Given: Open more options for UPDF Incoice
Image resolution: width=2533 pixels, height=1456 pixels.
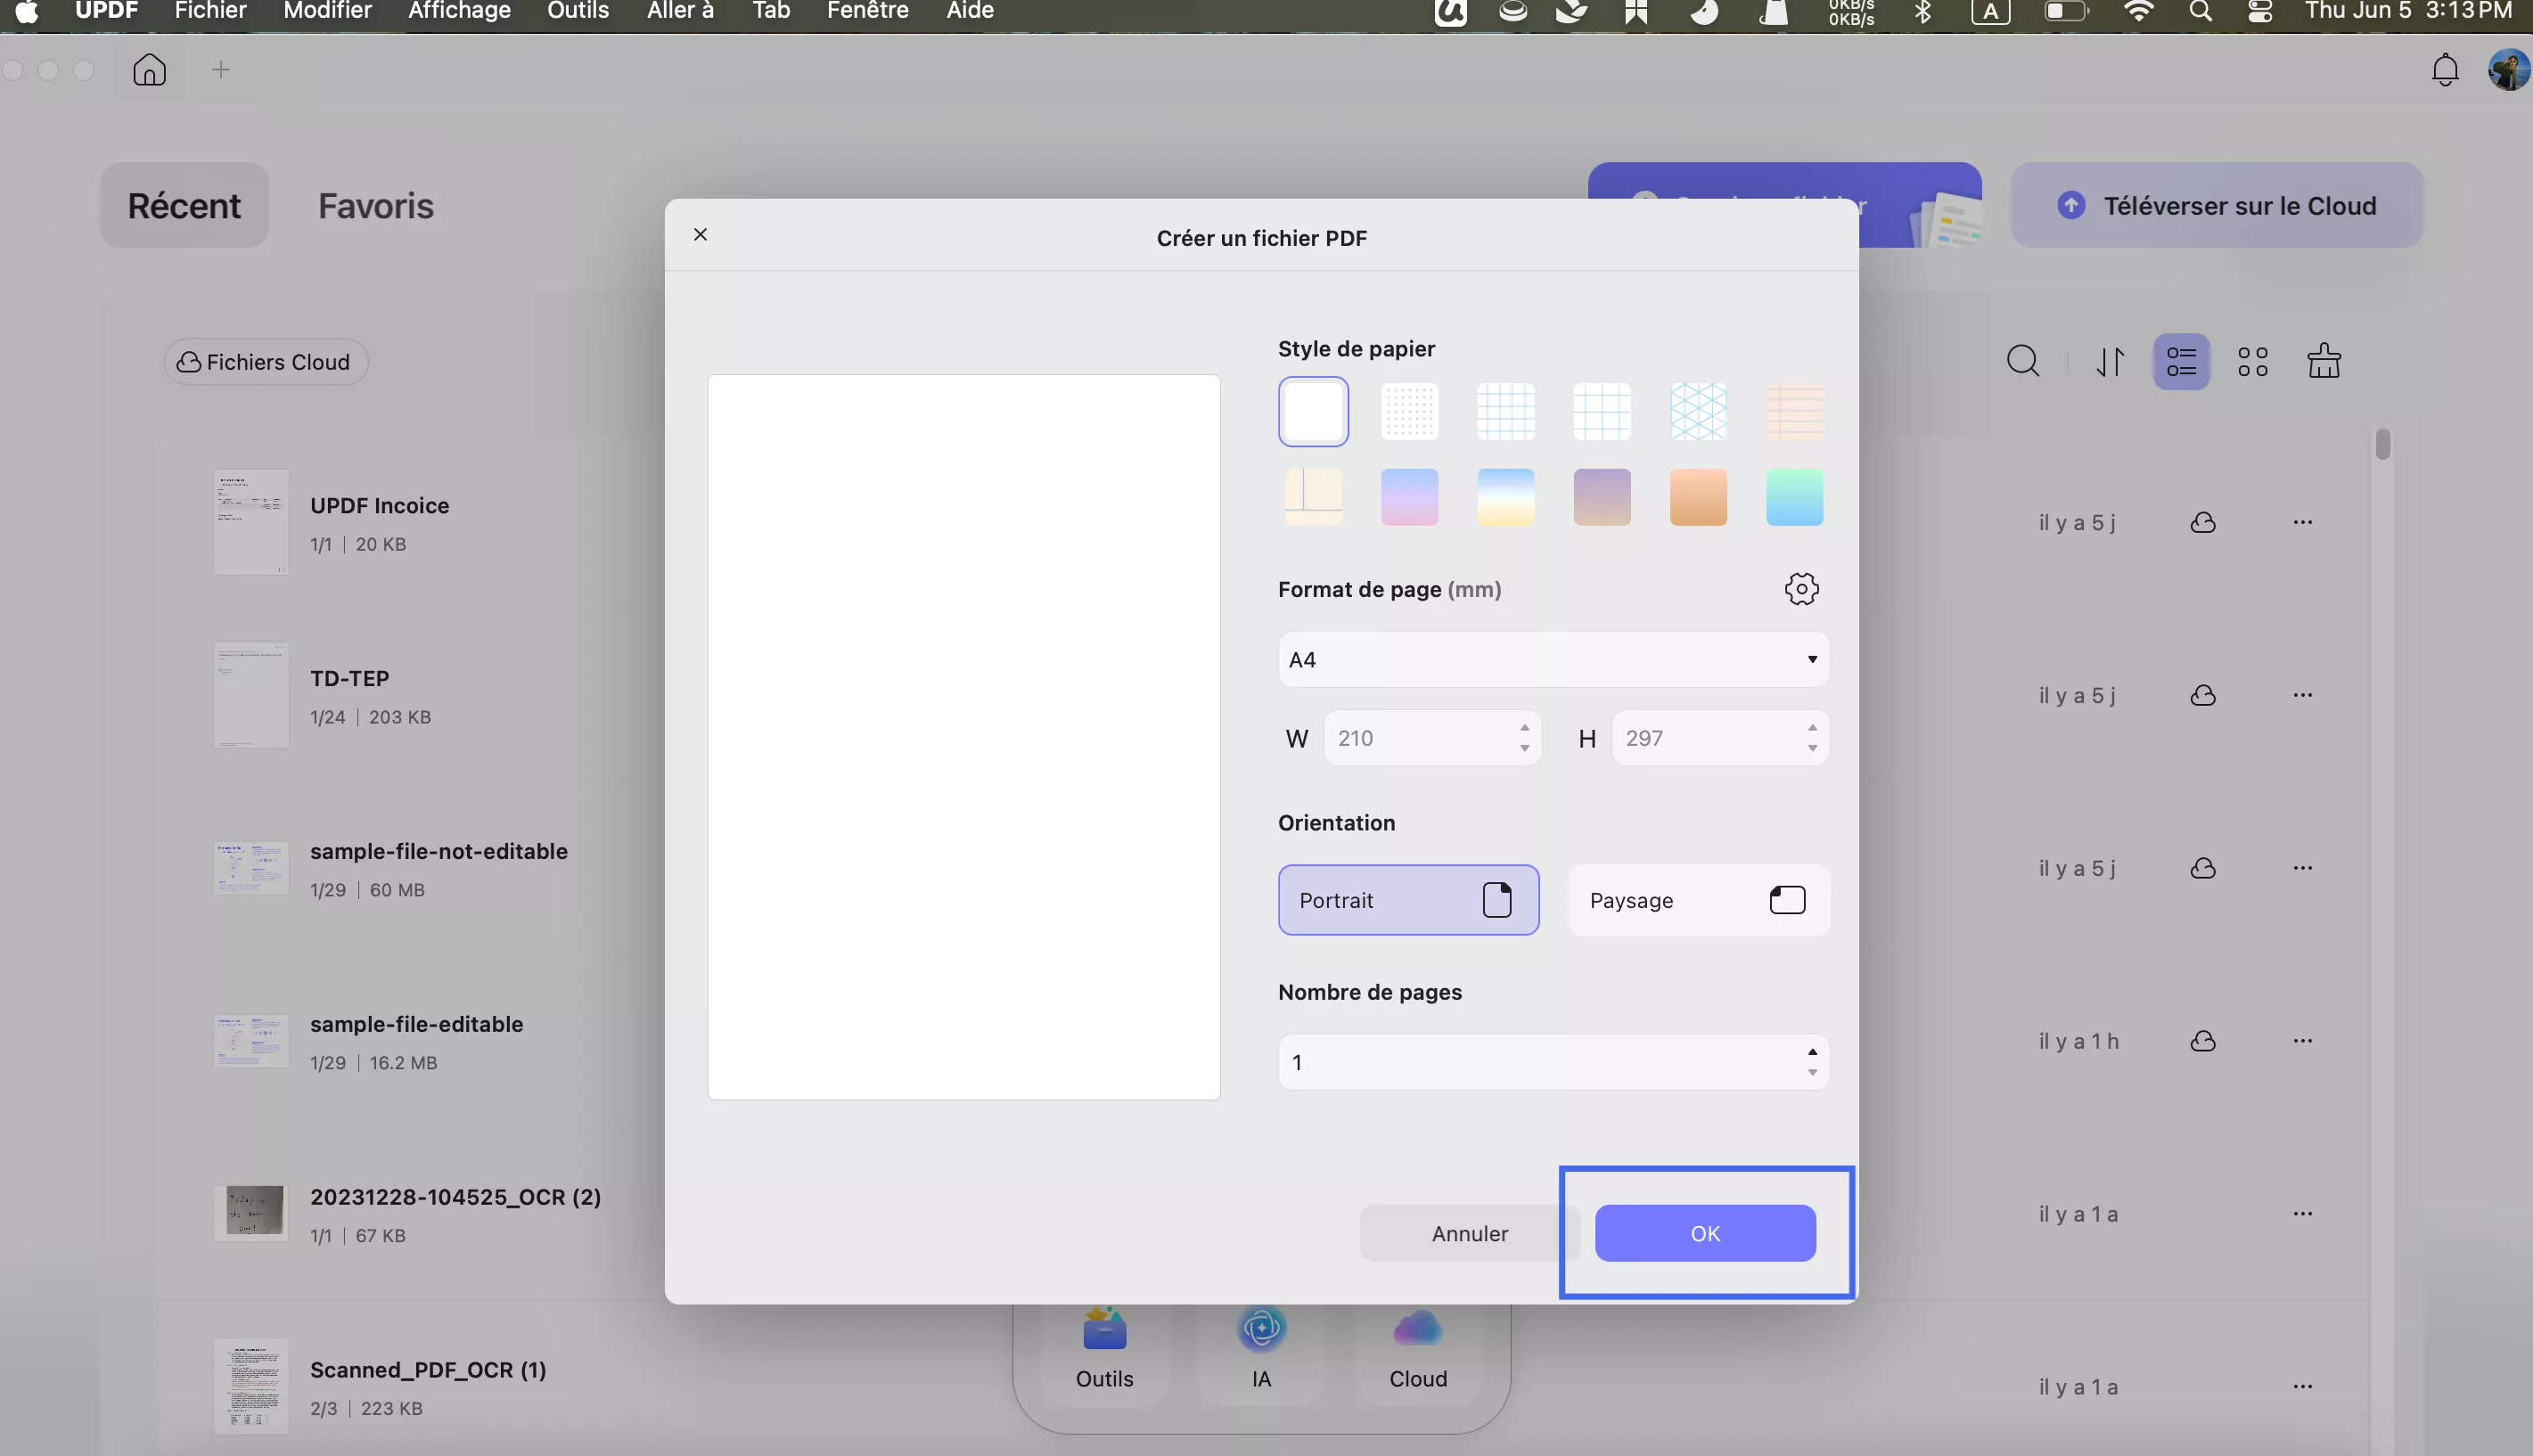Looking at the screenshot, I should pyautogui.click(x=2303, y=522).
